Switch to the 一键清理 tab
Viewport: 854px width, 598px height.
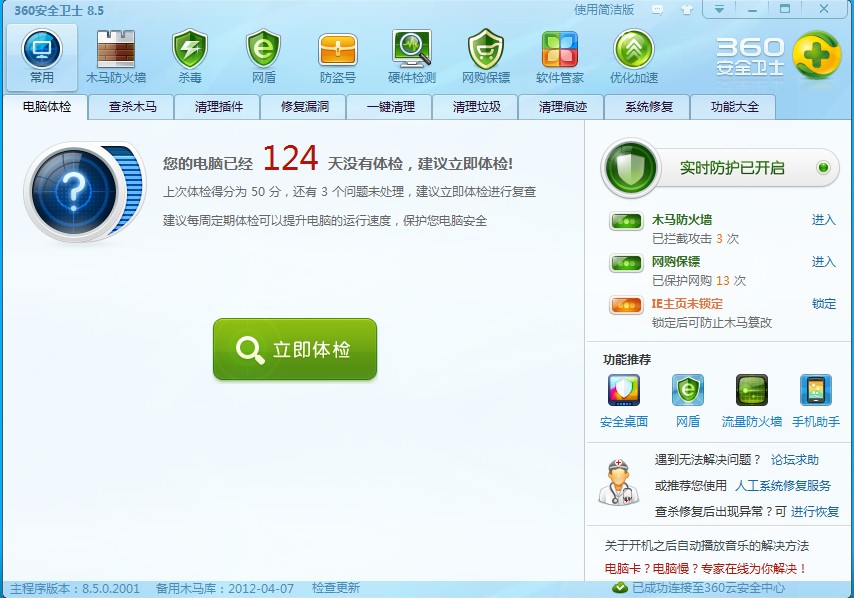tap(391, 107)
